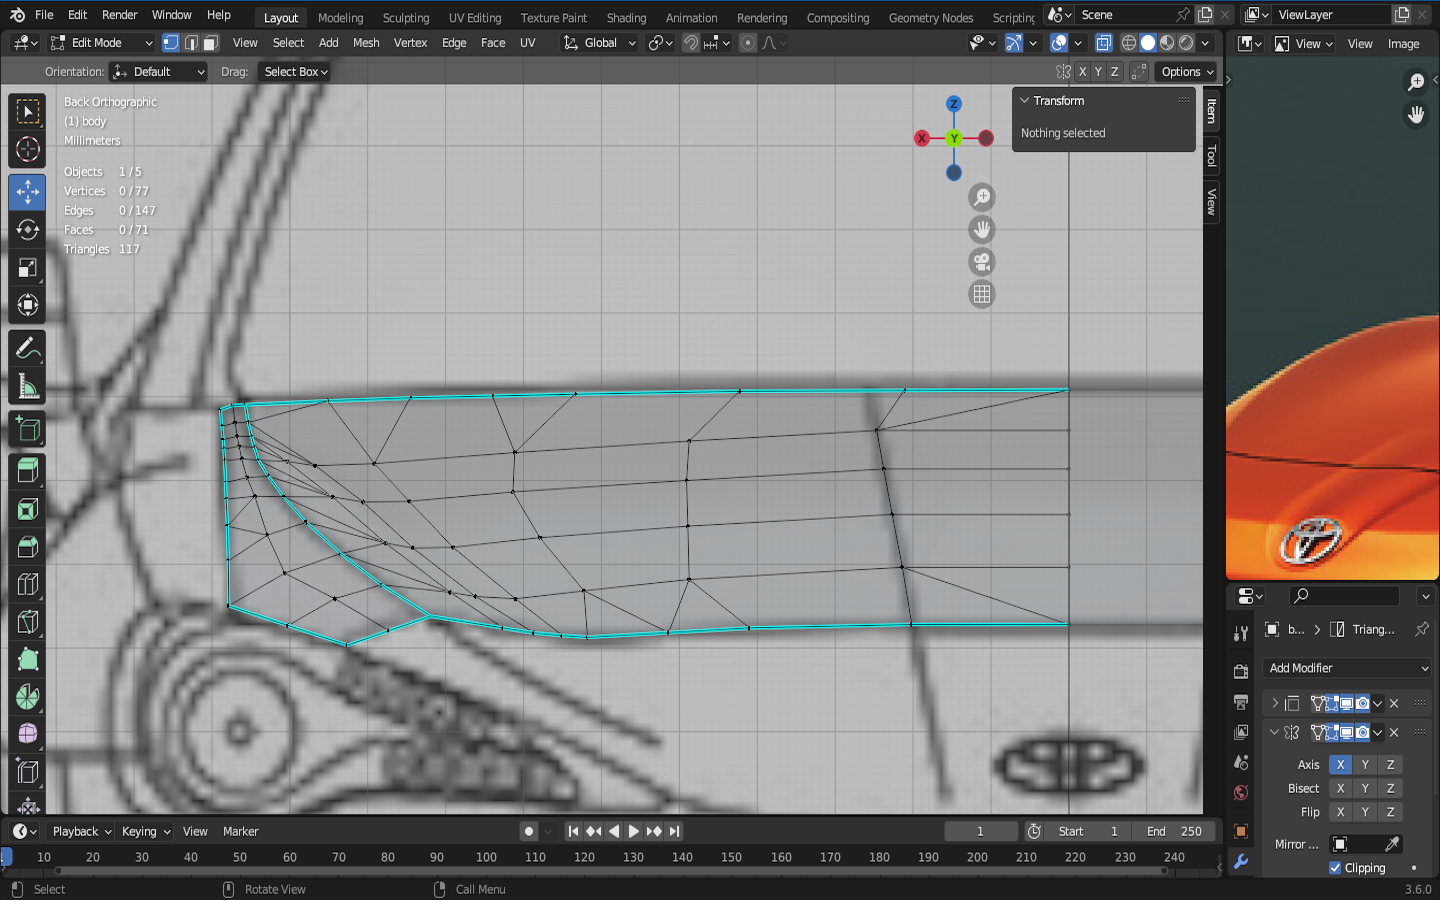
Task: Open the Add Modifier dropdown
Action: 1348,668
